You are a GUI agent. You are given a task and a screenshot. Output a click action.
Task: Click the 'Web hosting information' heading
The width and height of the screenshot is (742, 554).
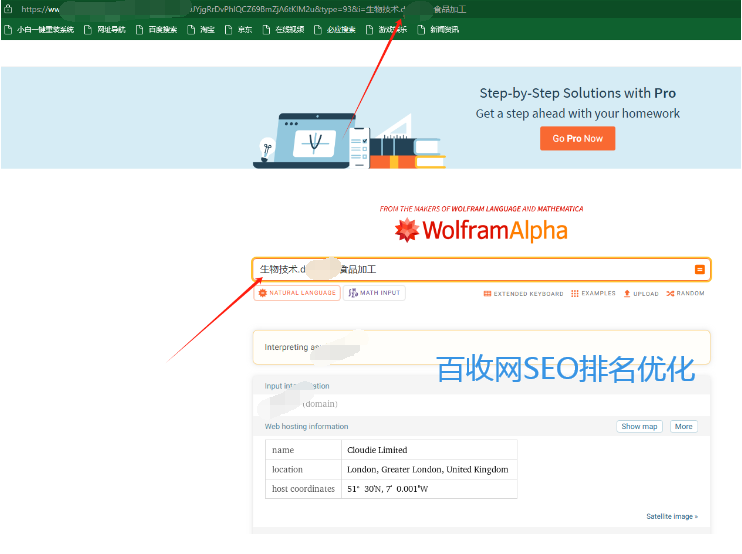tap(306, 426)
